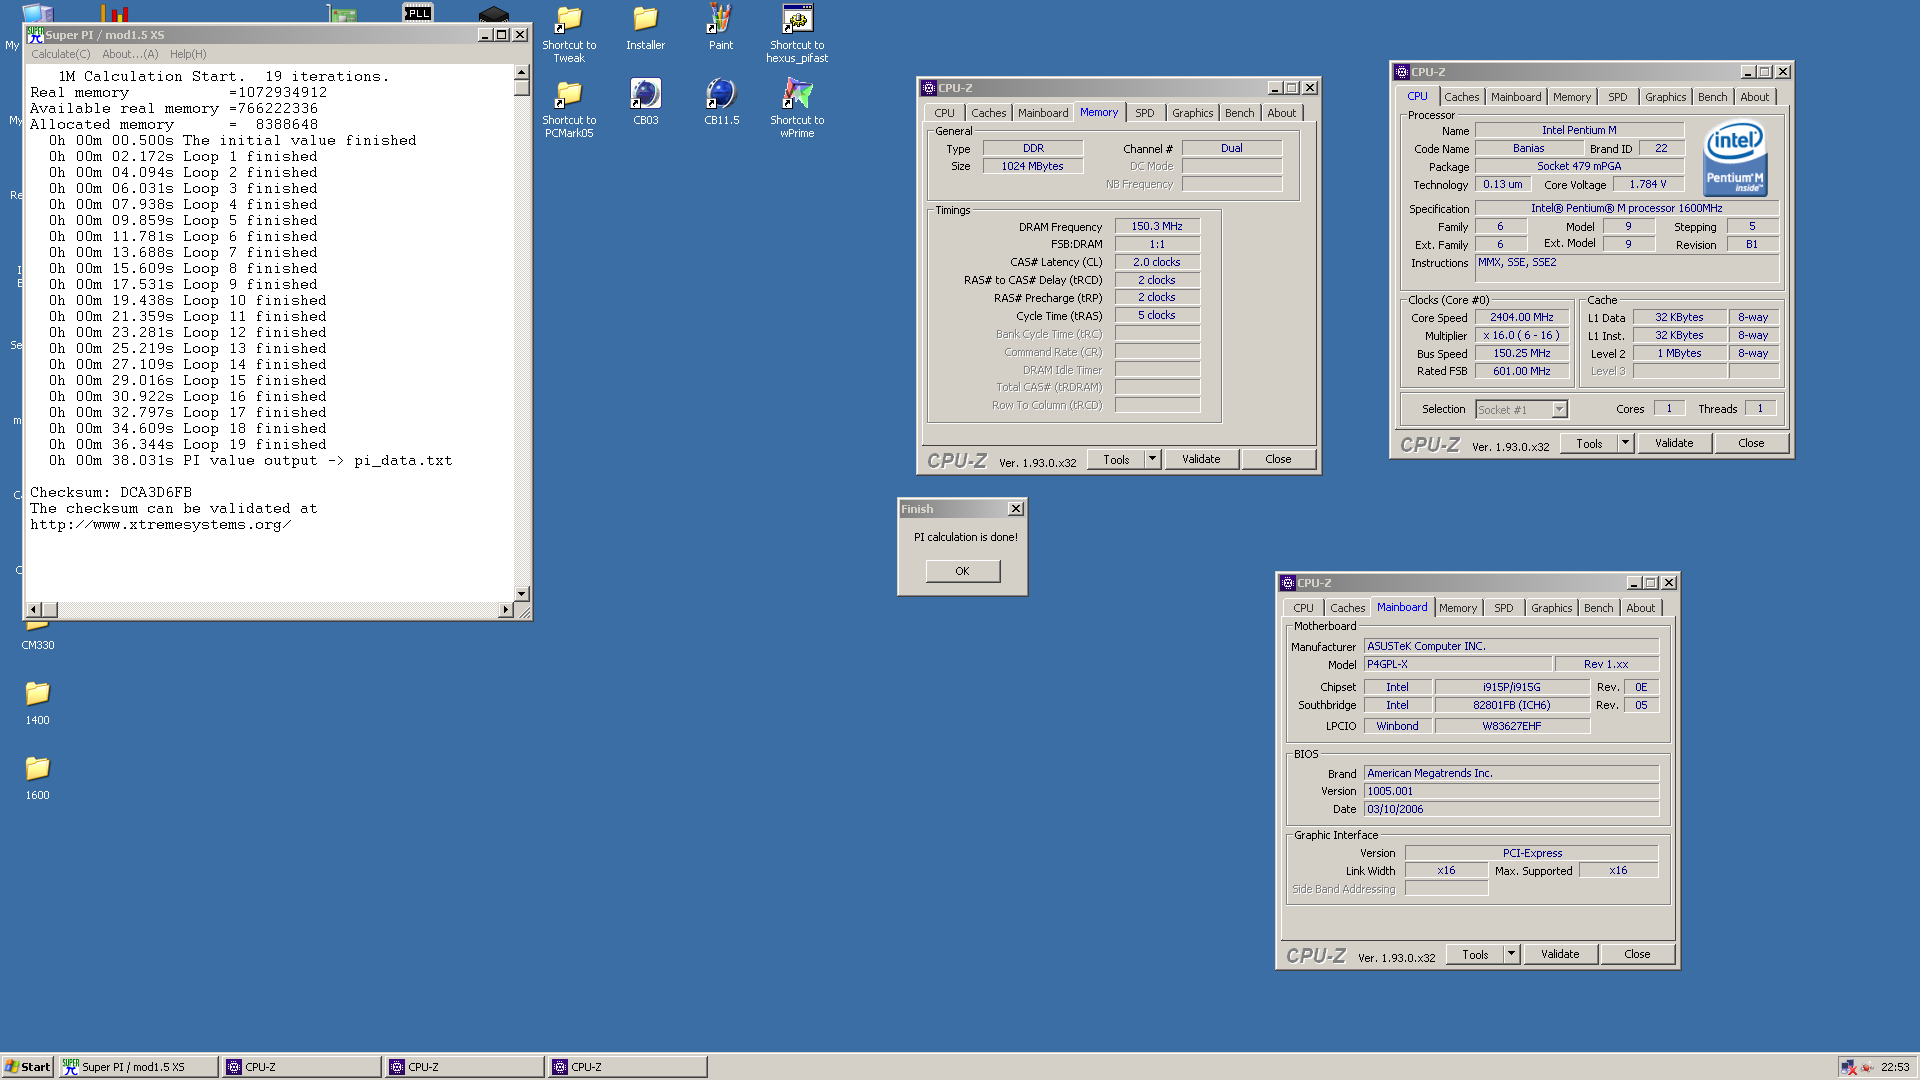
Task: Open Shortcut to PCMark05 icon
Action: click(569, 108)
